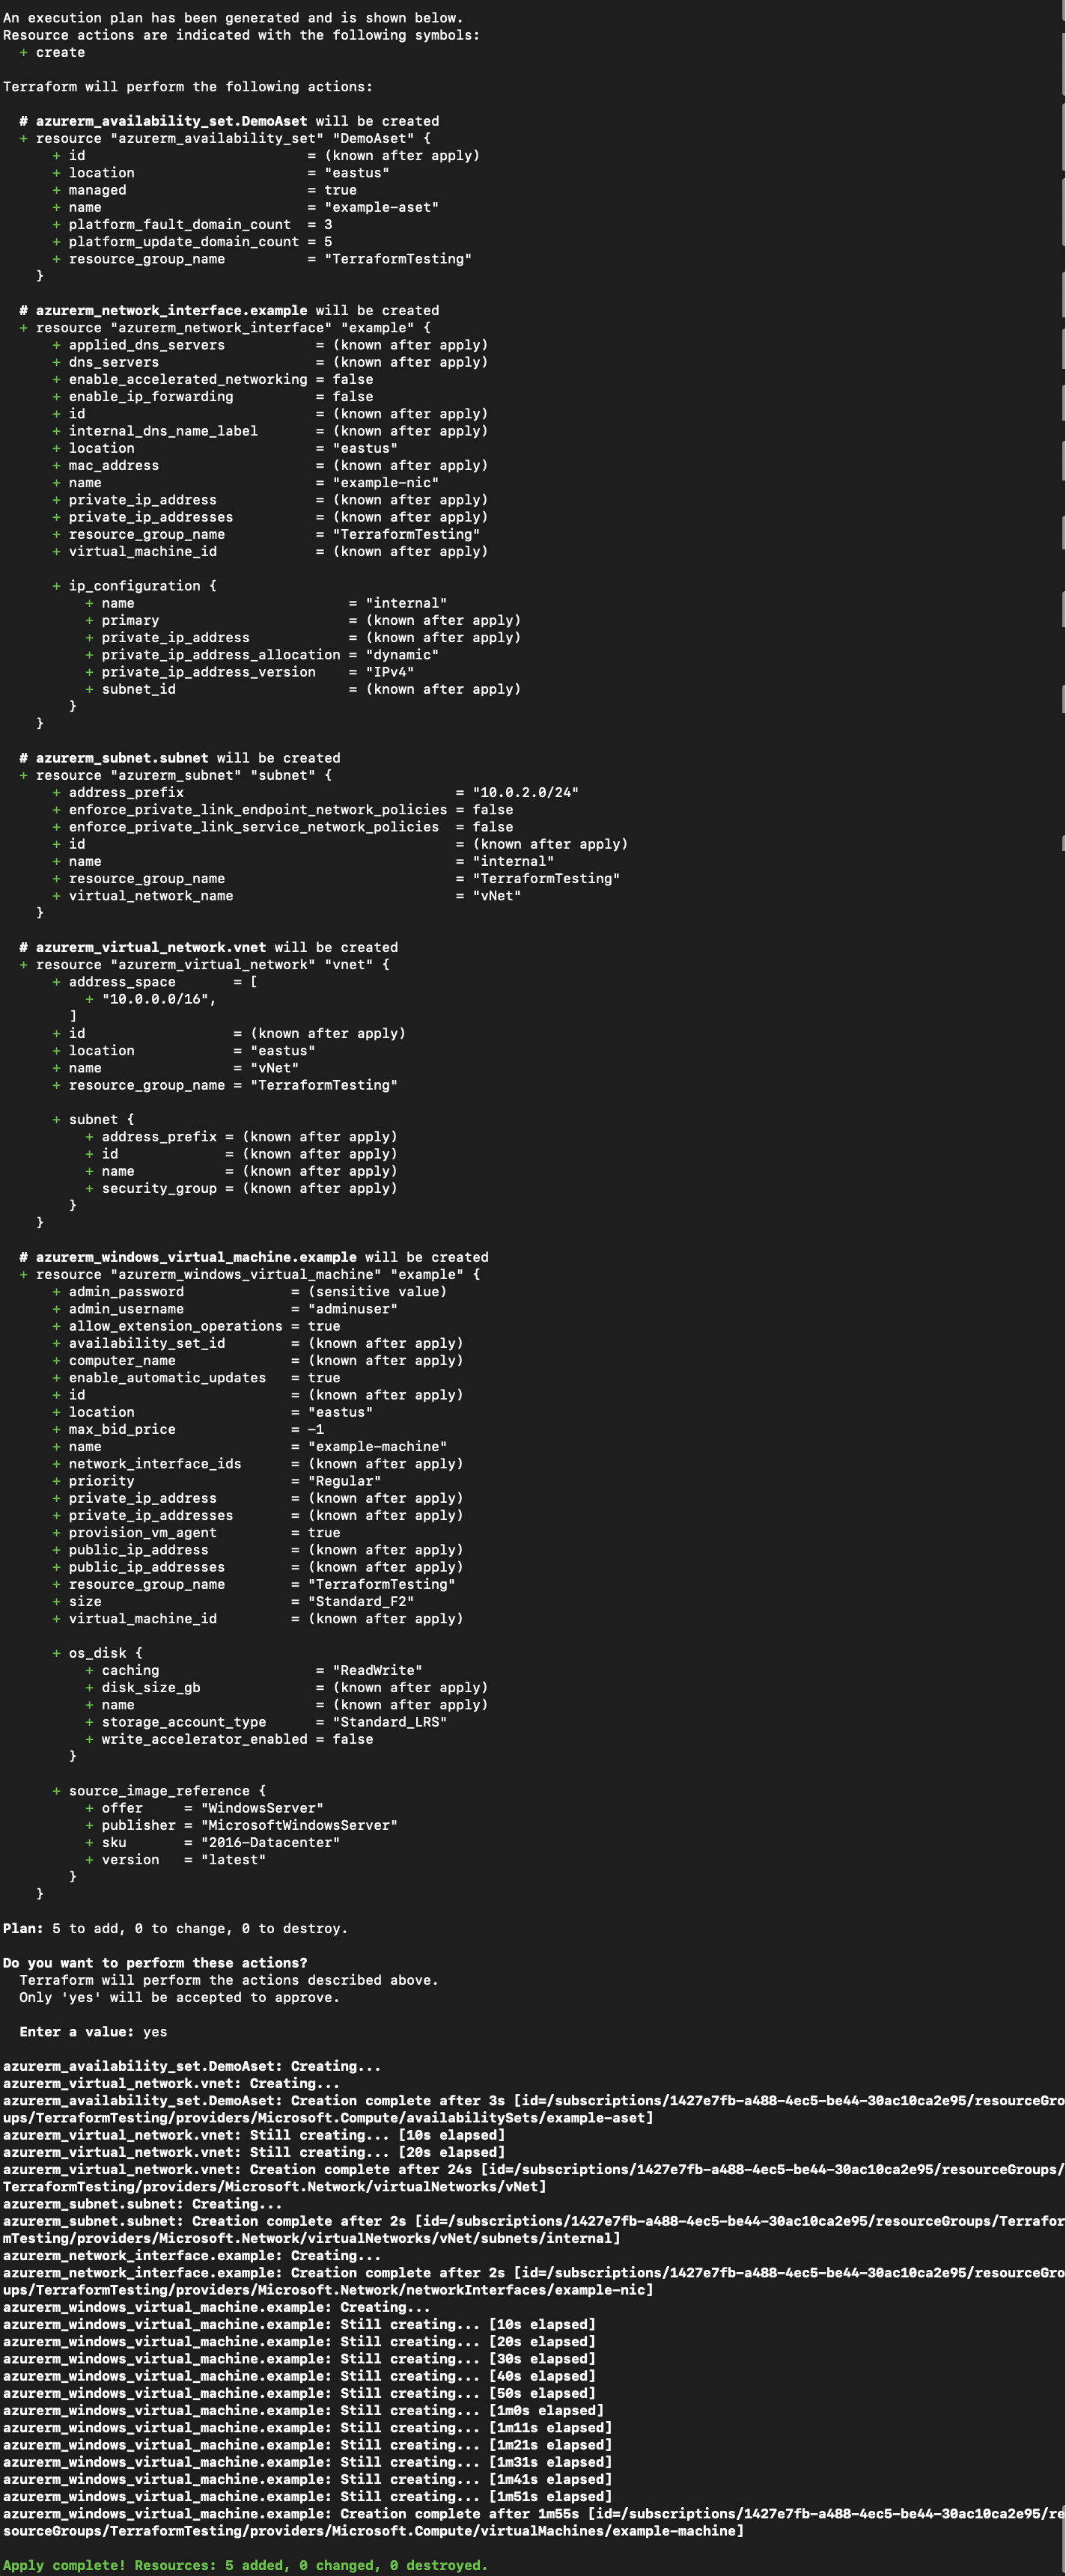Click the 'address_space = [' line
Viewport: 1066px width, 2576px height.
click(x=155, y=982)
